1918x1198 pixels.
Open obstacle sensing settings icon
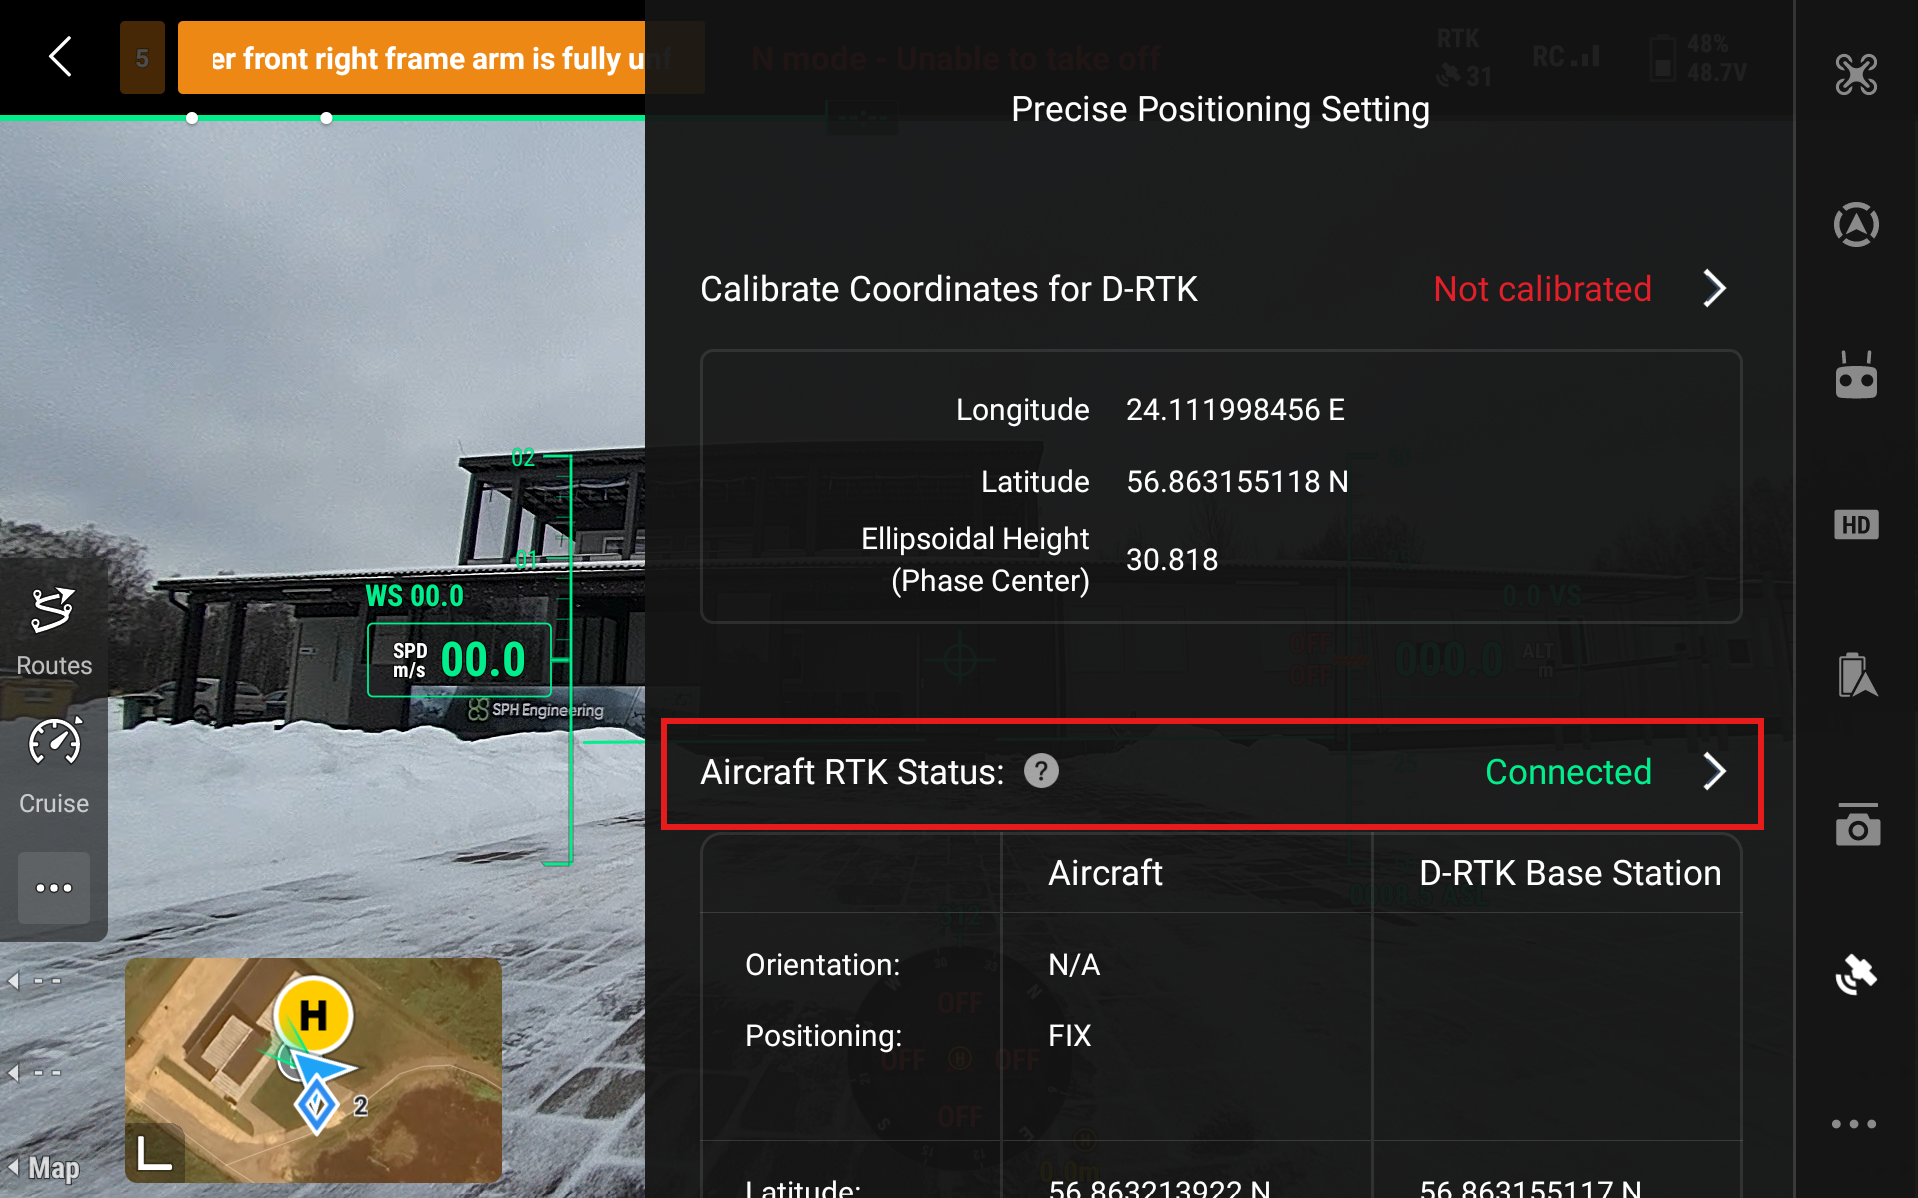tap(1856, 224)
